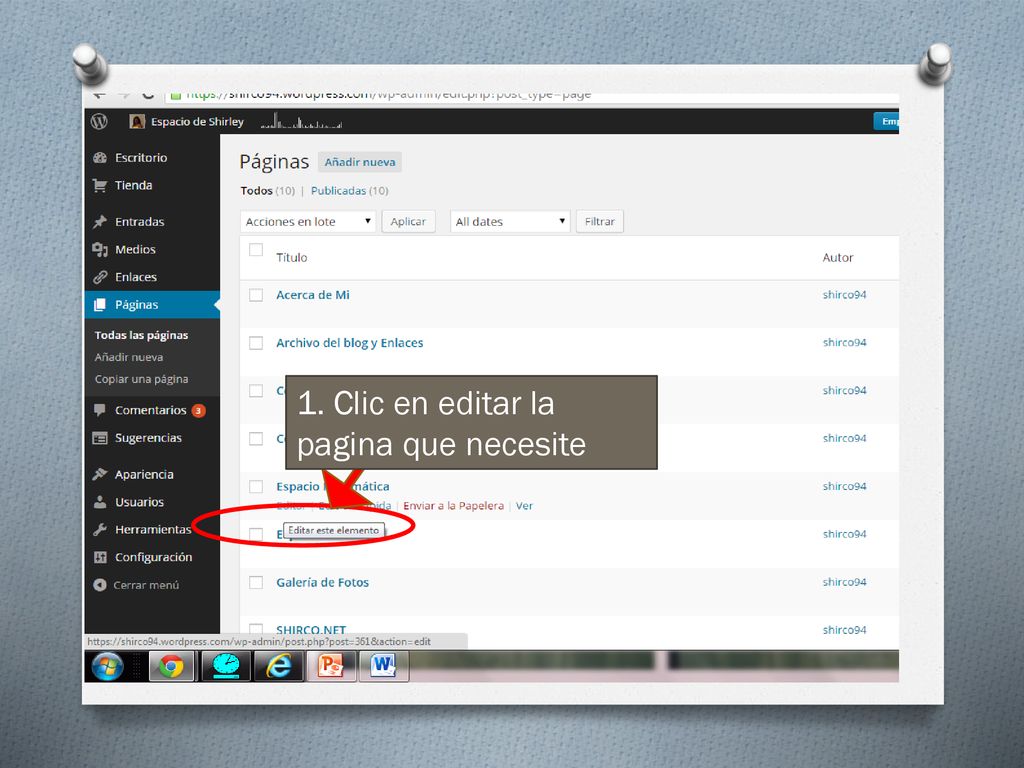Click the Entradas pushpin icon
The height and width of the screenshot is (768, 1024).
[x=100, y=221]
